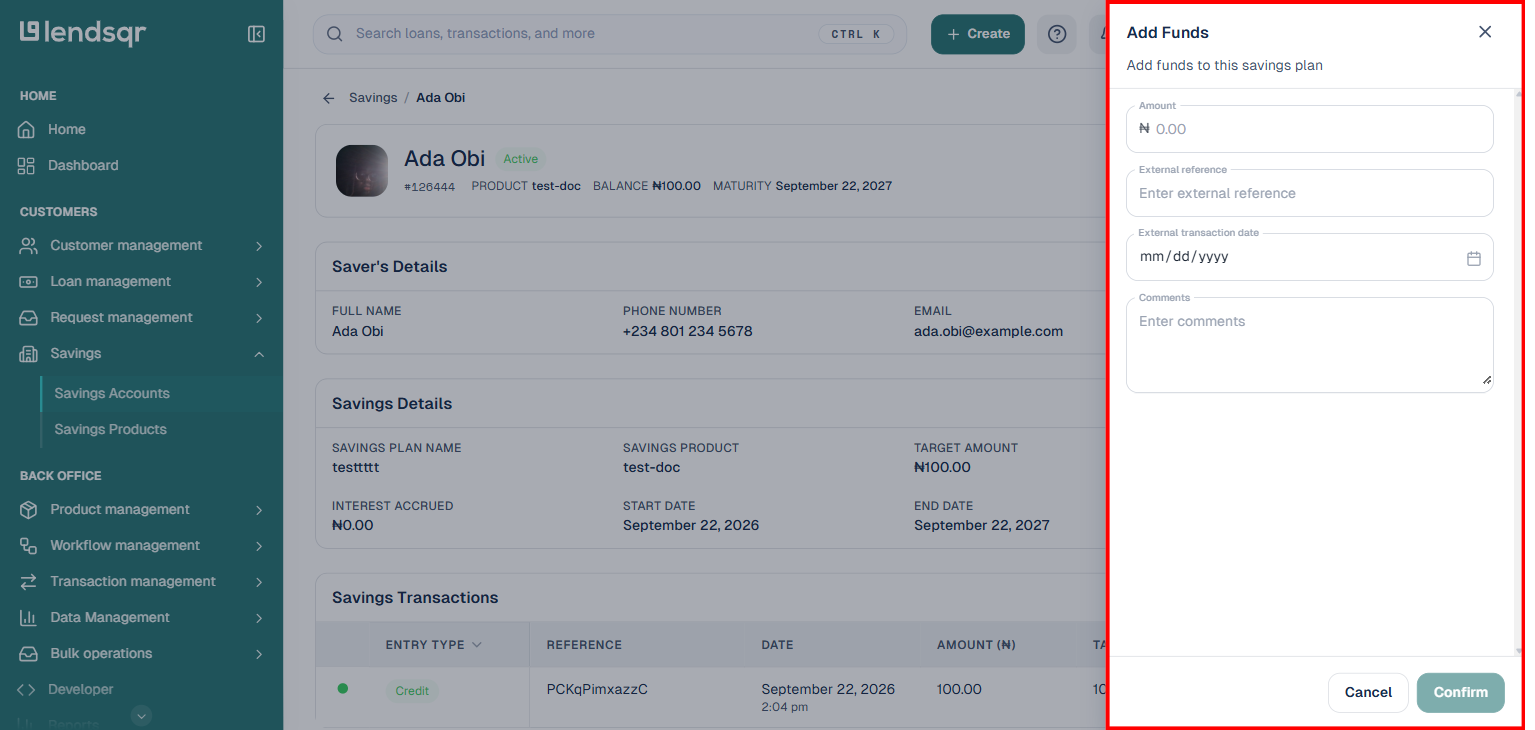Click the Product management box icon
The height and width of the screenshot is (730, 1535).
29,509
